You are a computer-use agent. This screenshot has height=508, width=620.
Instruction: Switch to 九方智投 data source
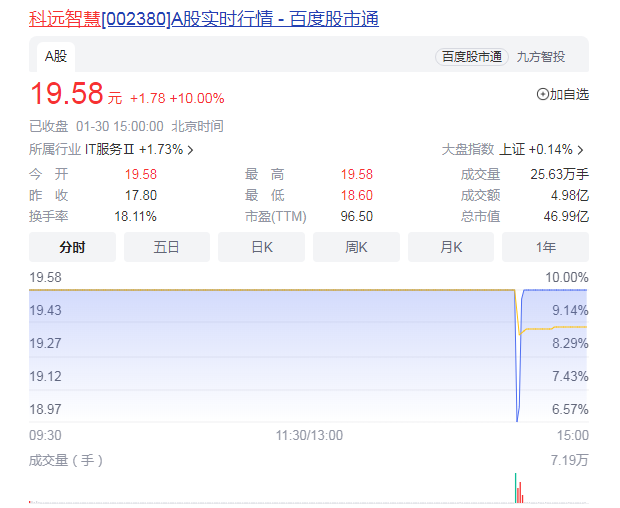(541, 57)
